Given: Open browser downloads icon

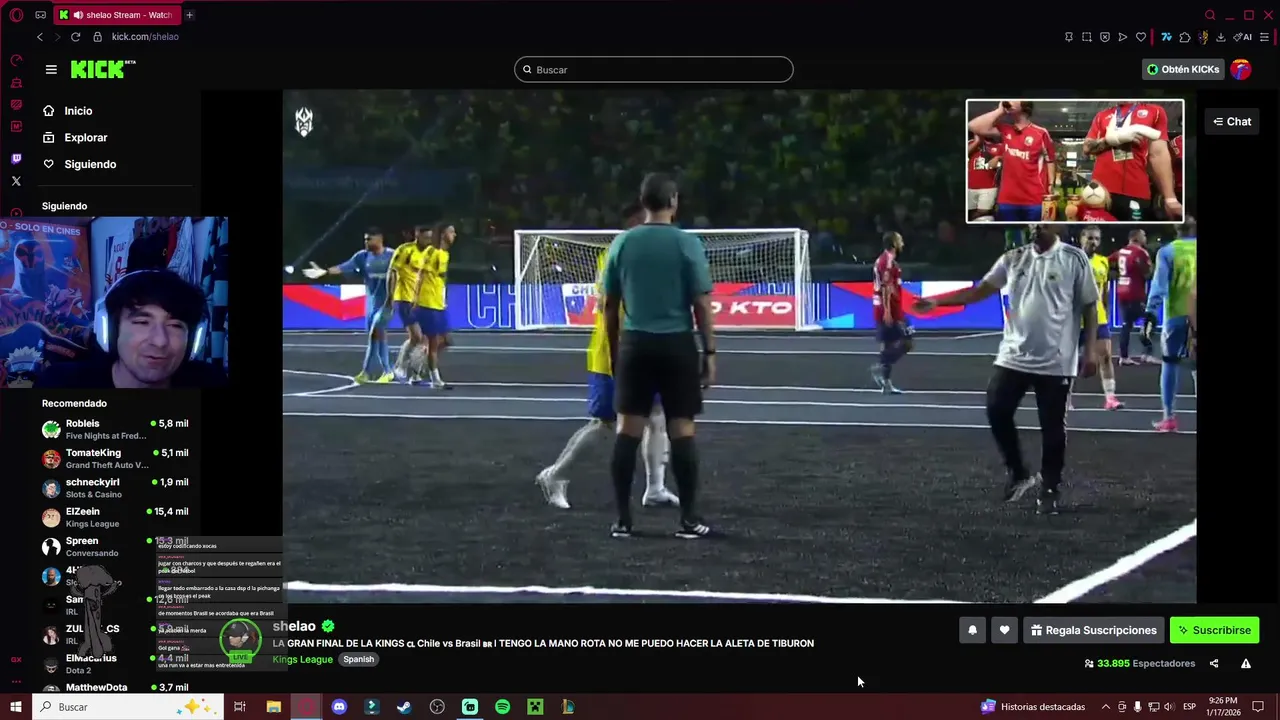Looking at the screenshot, I should [x=1221, y=37].
